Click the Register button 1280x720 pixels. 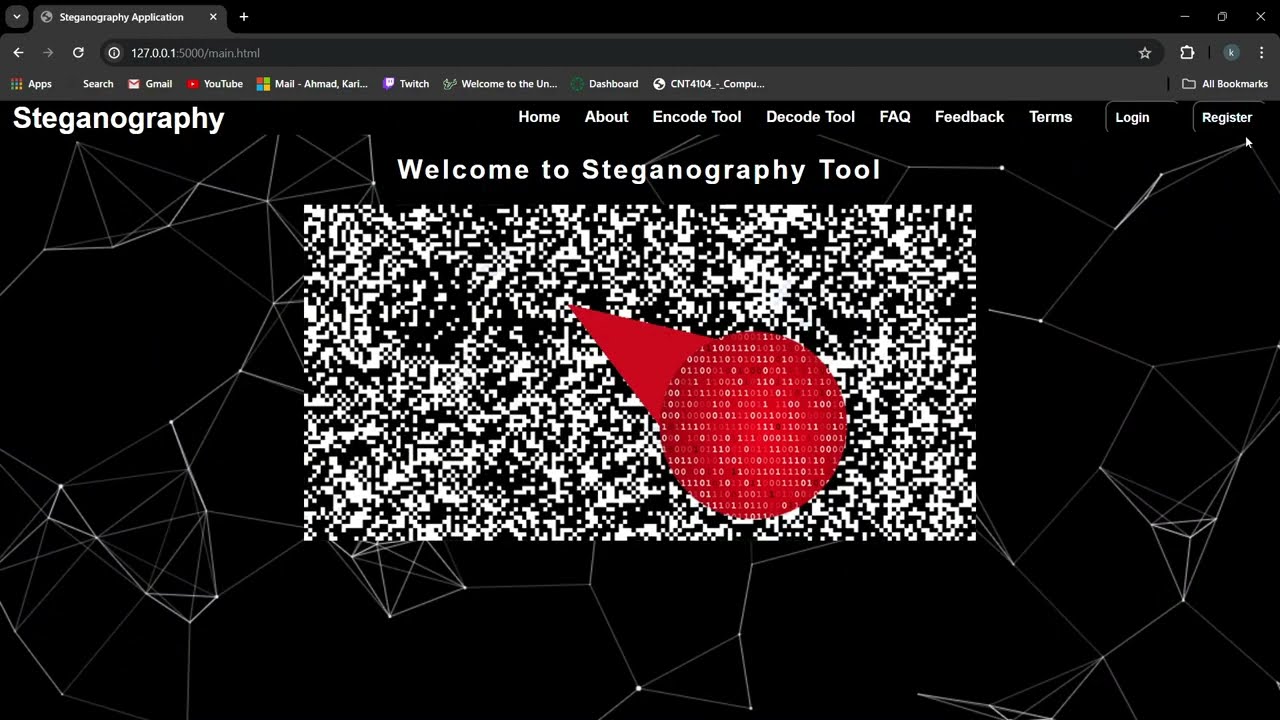(x=1230, y=117)
